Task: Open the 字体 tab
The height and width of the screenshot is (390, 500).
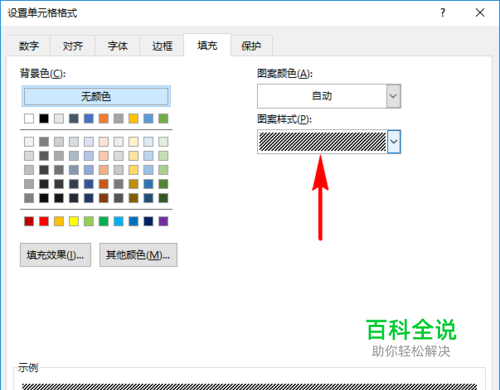Action: point(117,46)
